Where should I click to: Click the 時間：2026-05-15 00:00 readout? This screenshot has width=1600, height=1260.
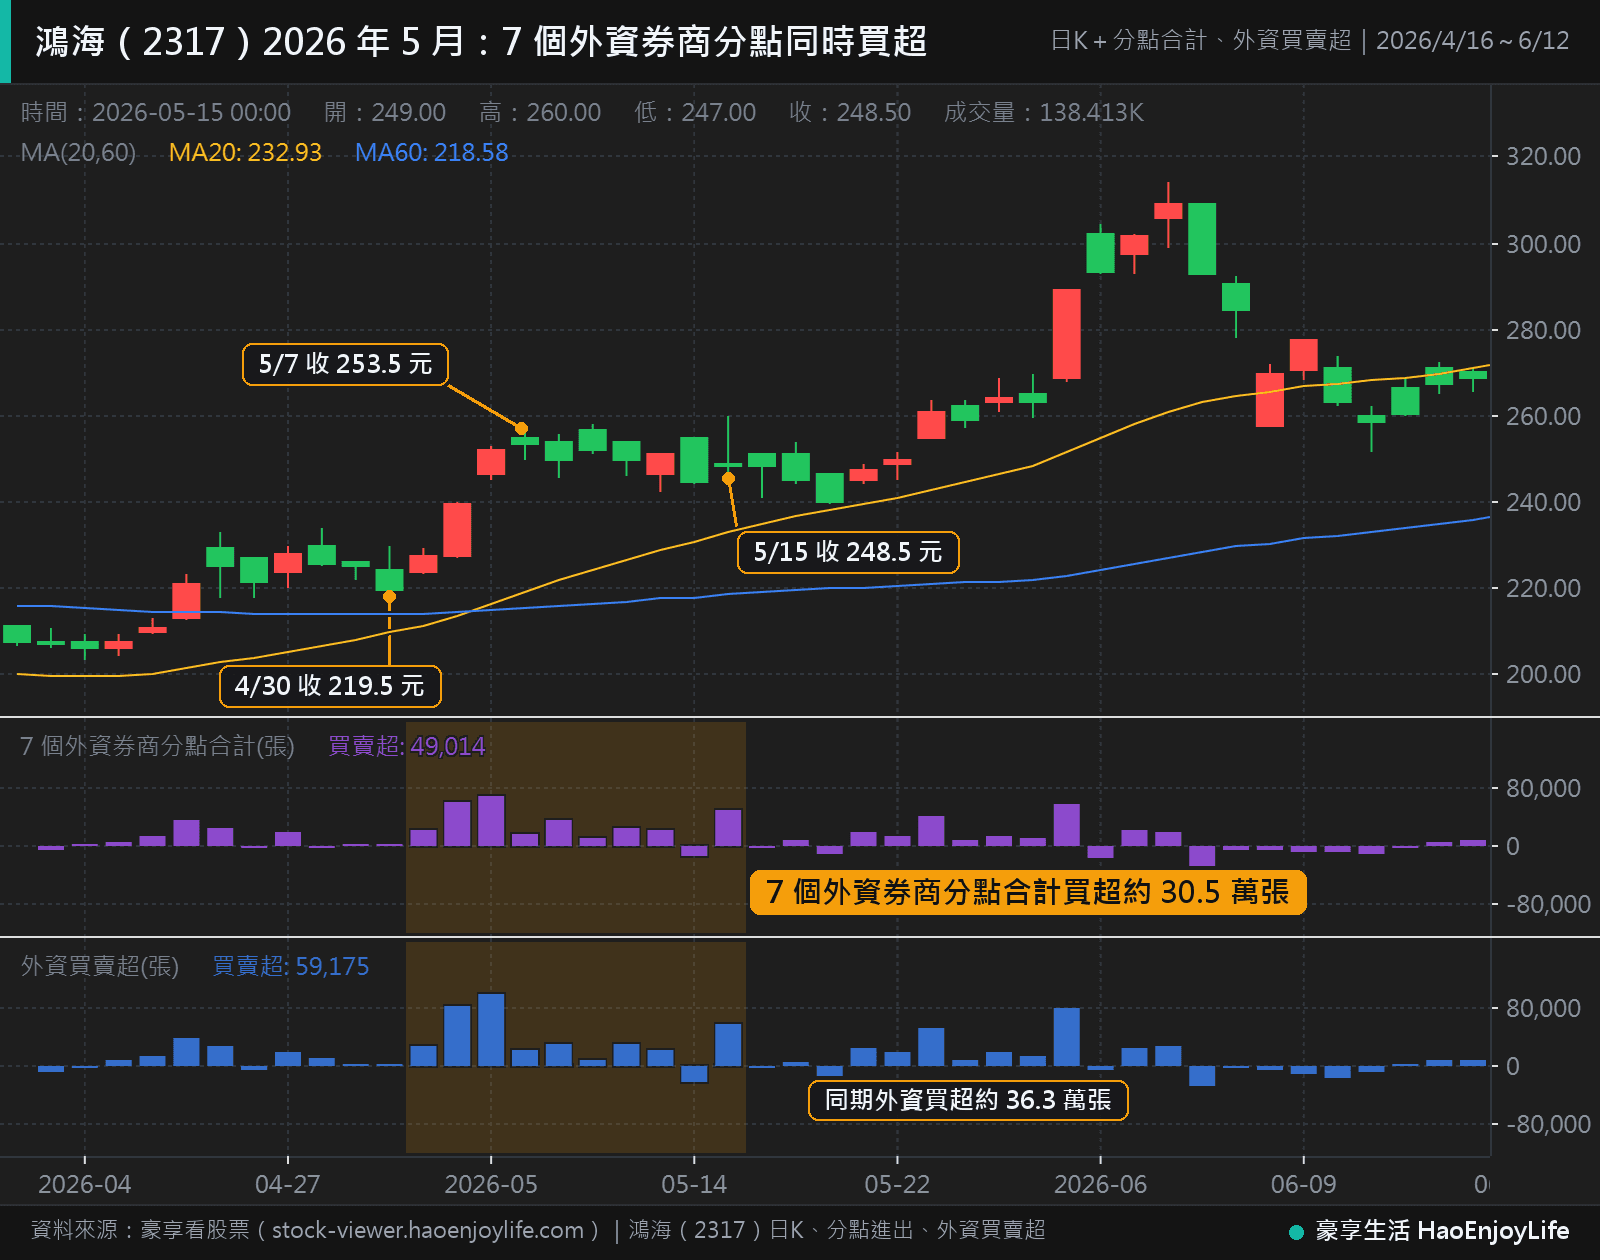point(156,113)
